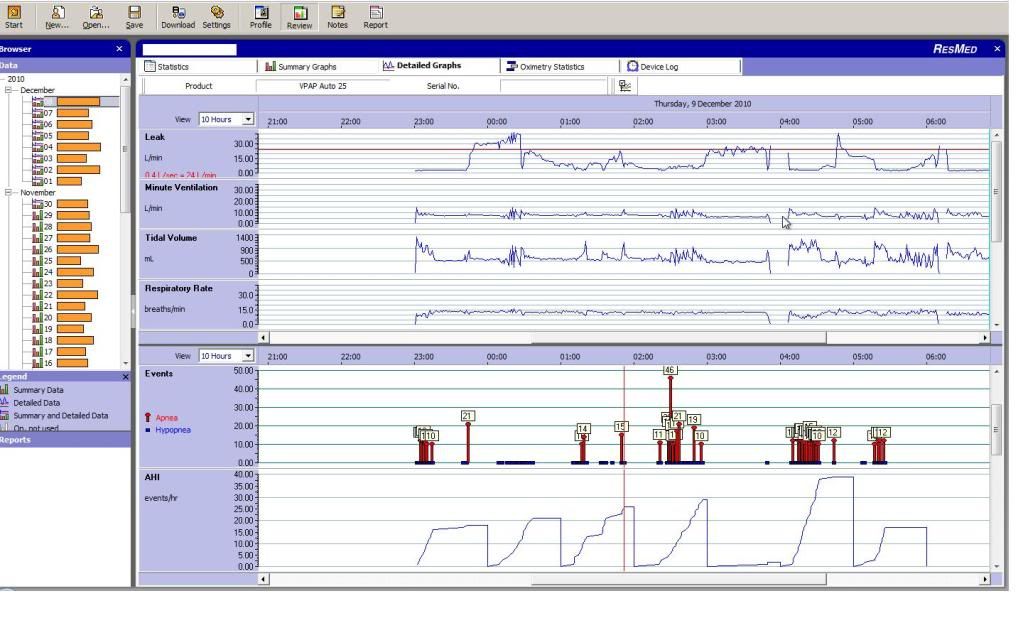Select November 22 data entry

click(x=65, y=294)
